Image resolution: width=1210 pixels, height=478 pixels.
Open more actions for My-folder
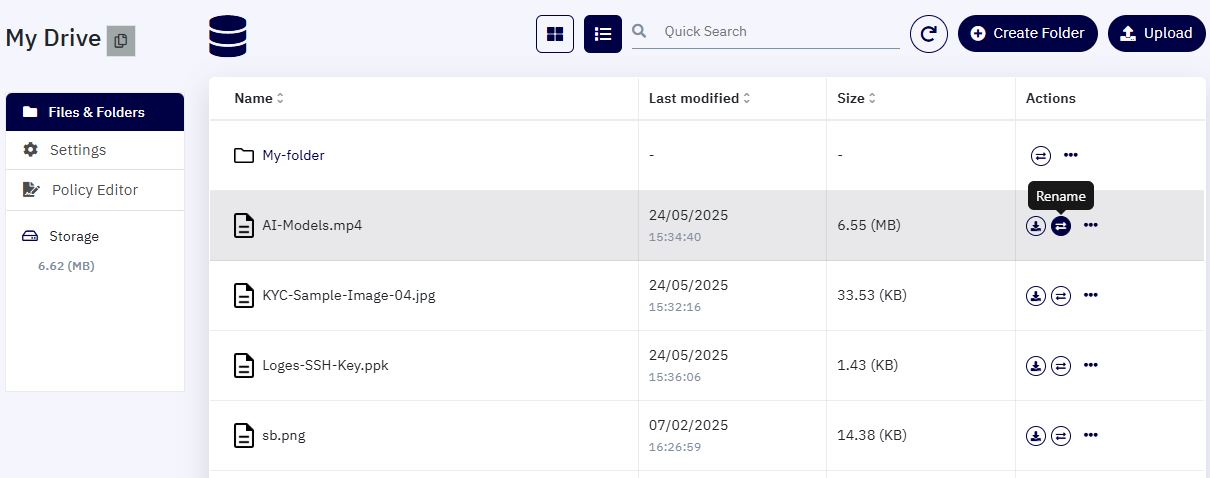(x=1071, y=156)
